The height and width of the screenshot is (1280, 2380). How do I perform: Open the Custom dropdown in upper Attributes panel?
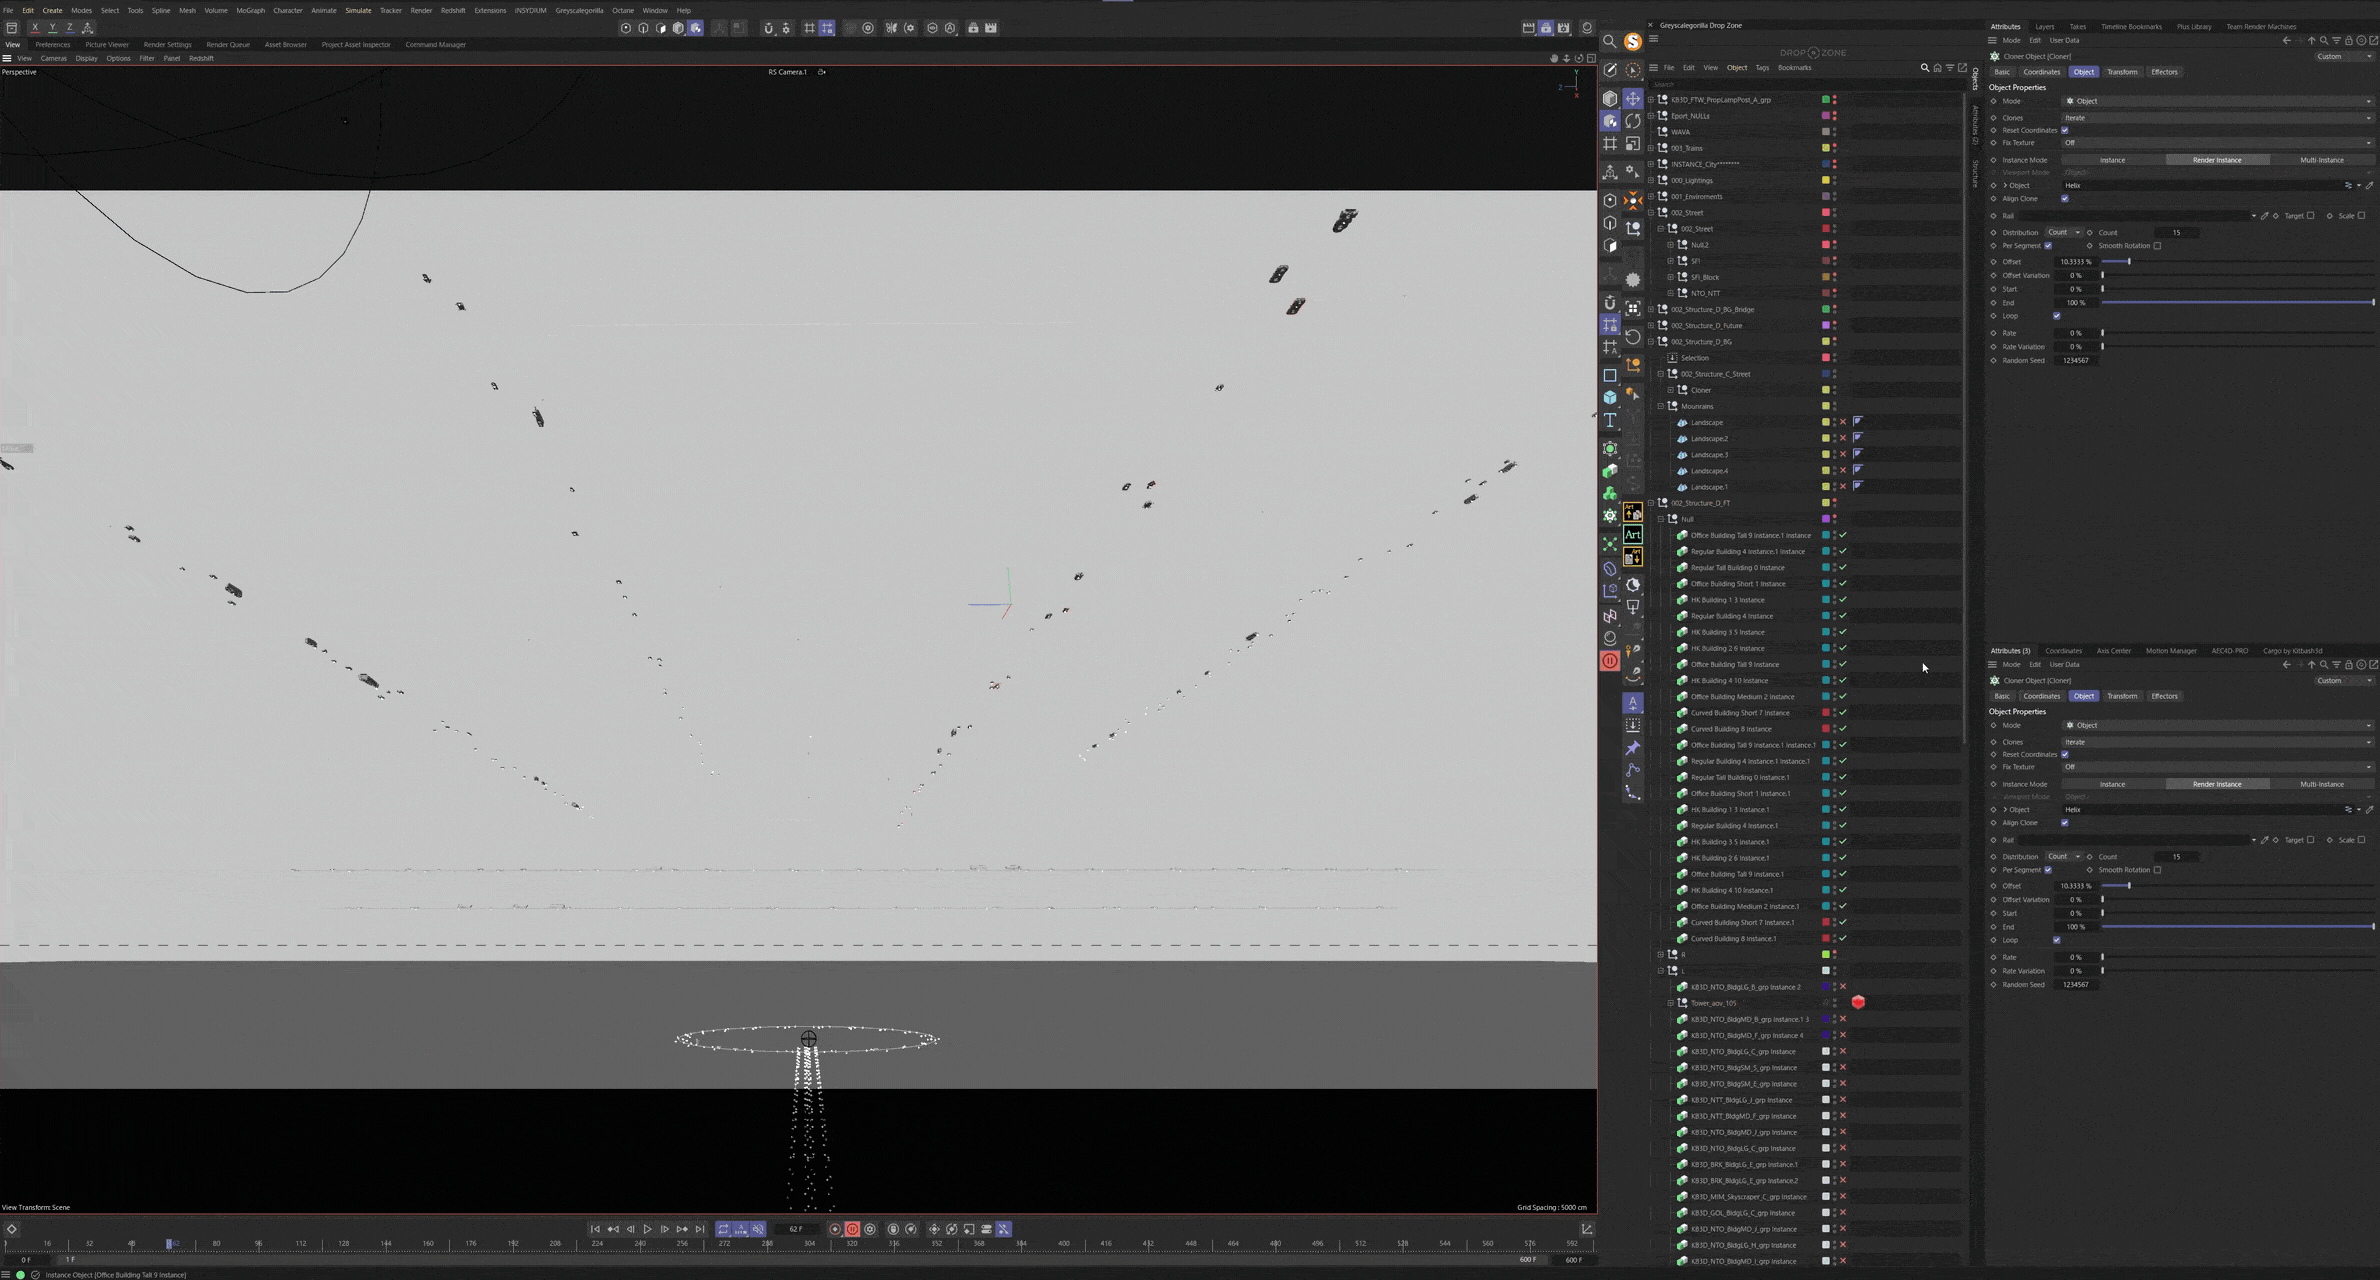[x=2344, y=56]
